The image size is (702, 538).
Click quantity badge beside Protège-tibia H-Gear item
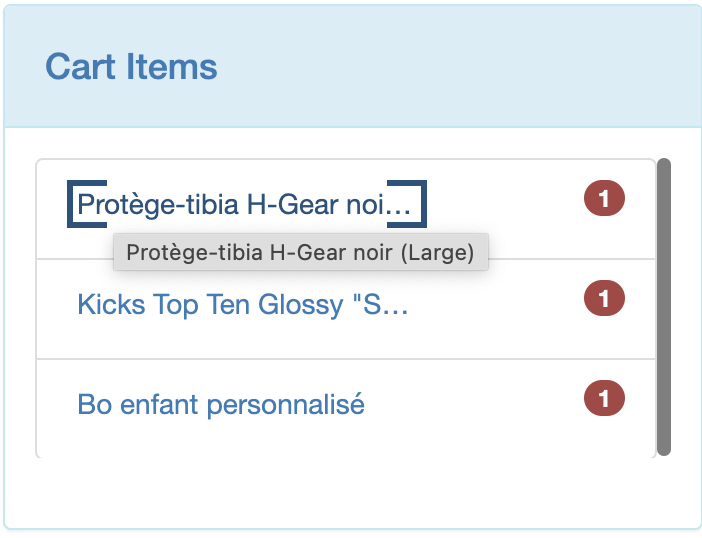(x=604, y=199)
